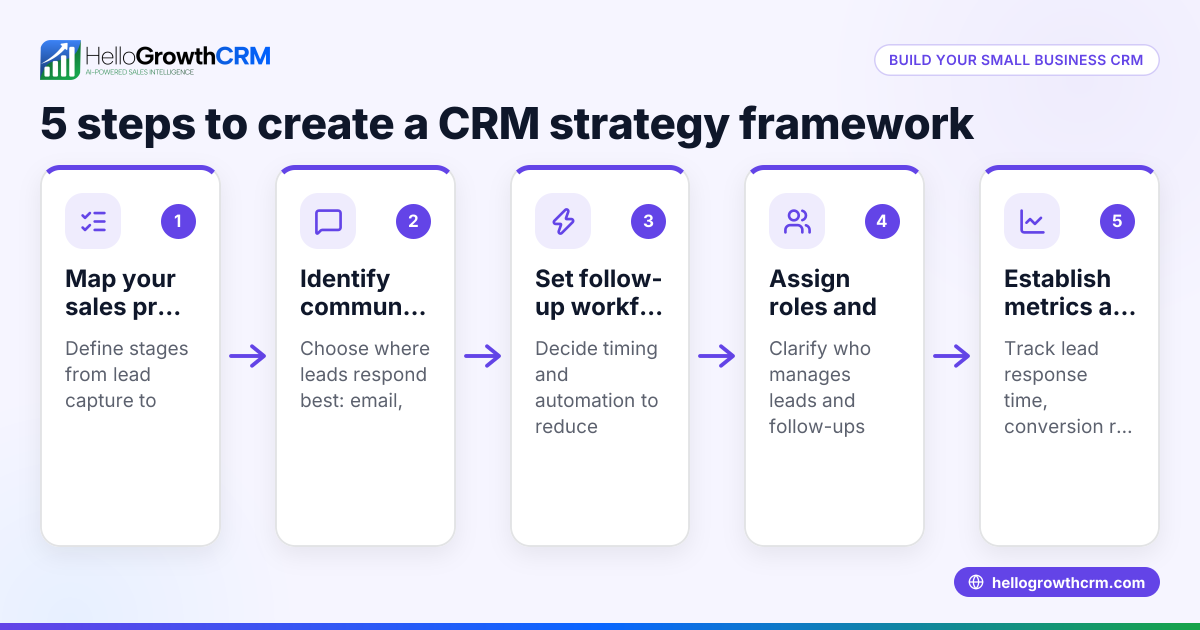Select the Map your sales pr… card title
Viewport: 1200px width, 630px height.
(123, 292)
